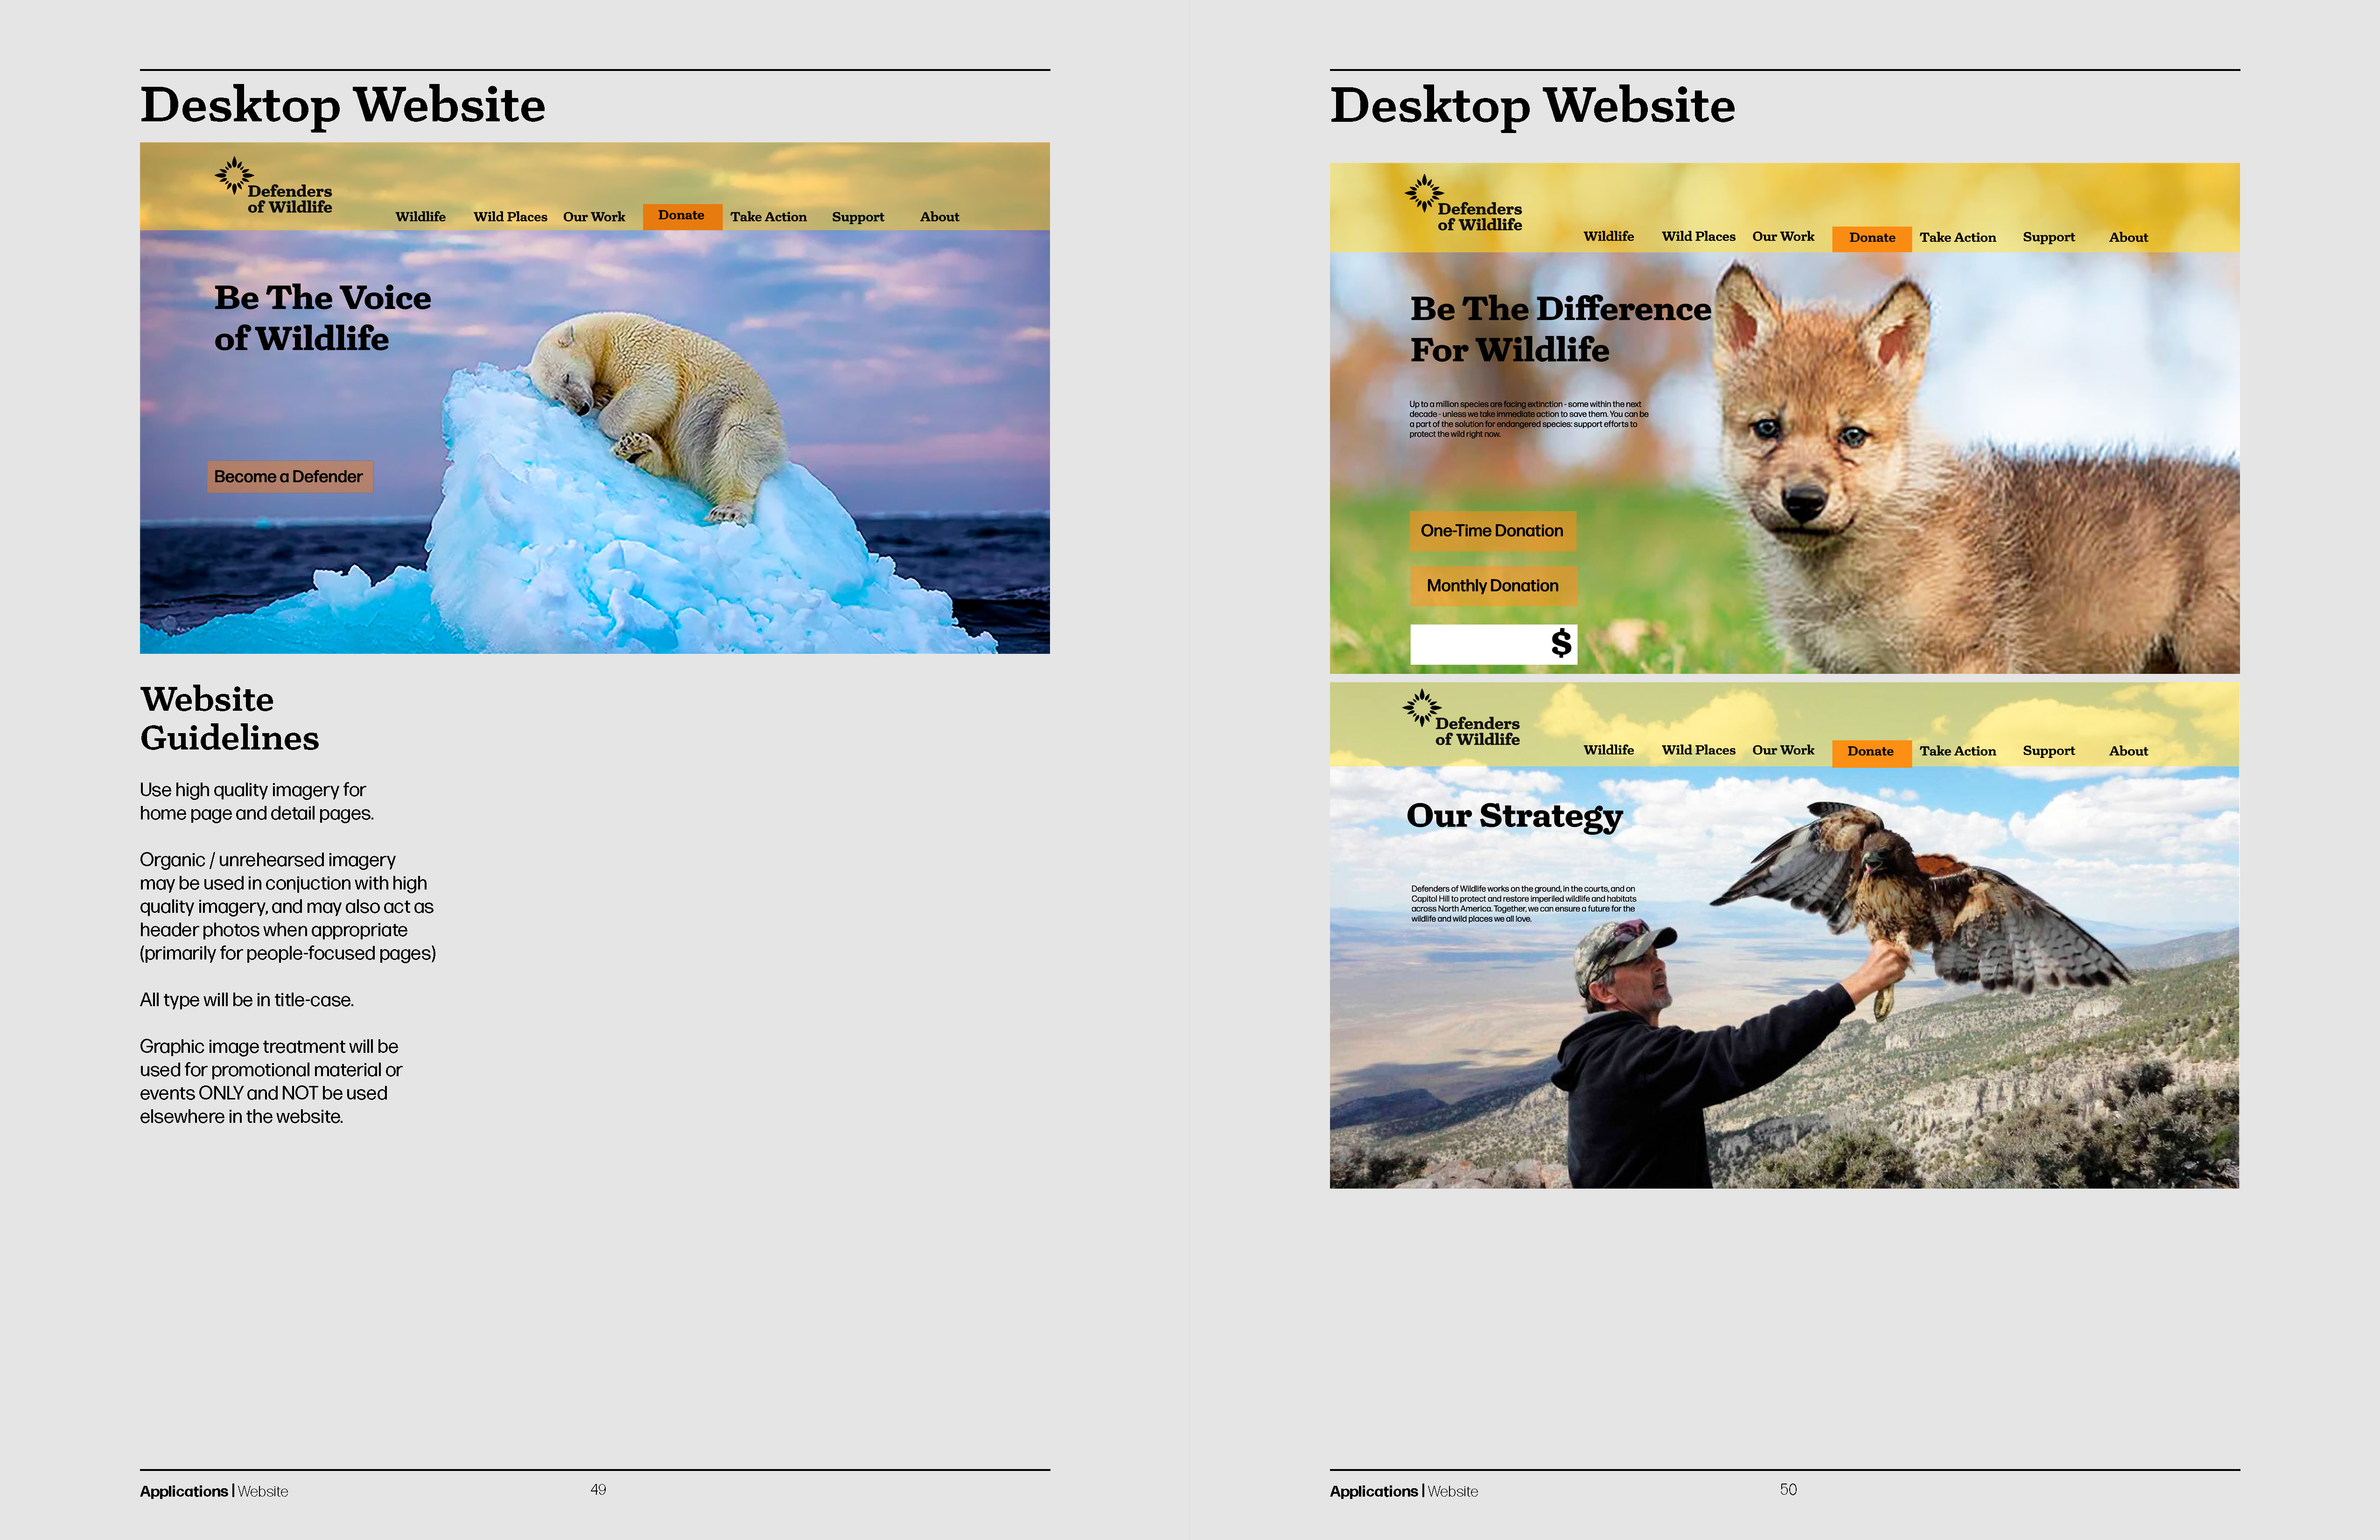This screenshot has height=1540, width=2380.
Task: Click Take Action on Our Strategy page
Action: [x=1957, y=751]
